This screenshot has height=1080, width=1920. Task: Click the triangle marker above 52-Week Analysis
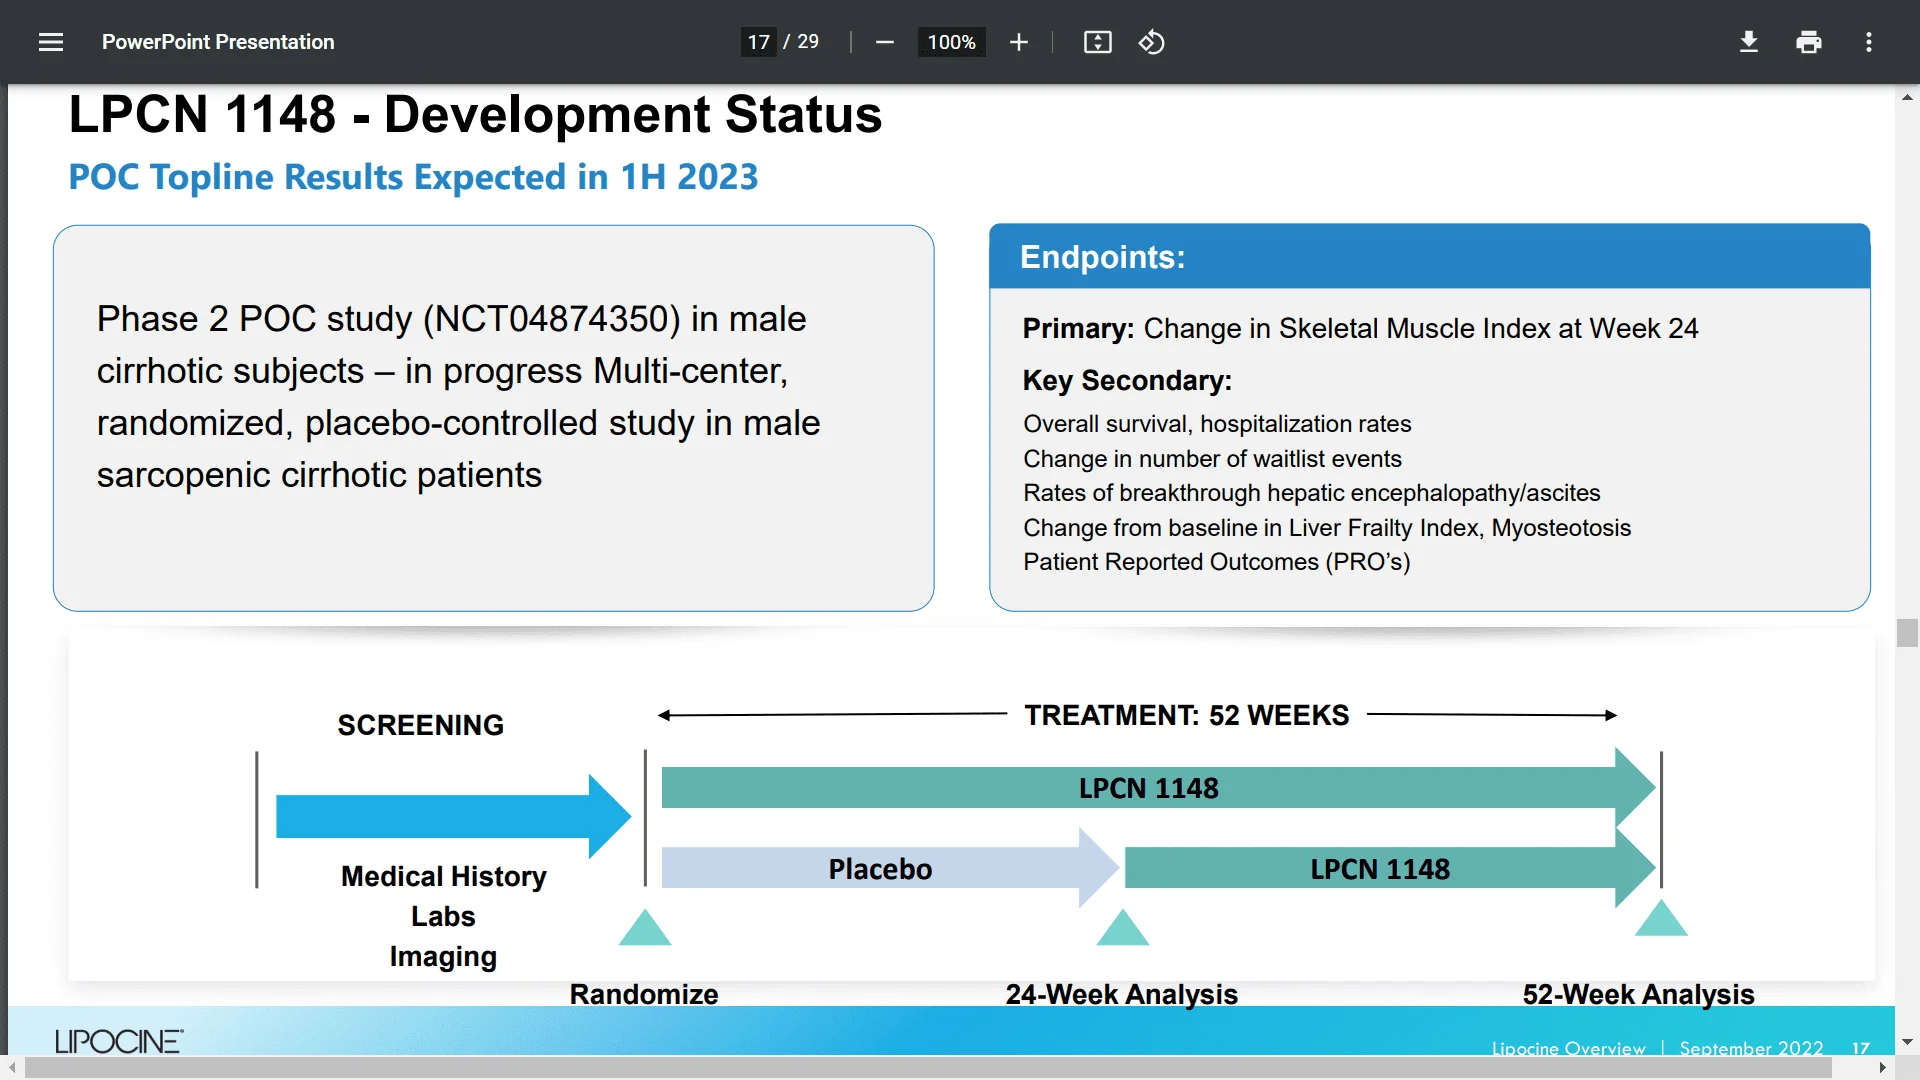[1661, 917]
